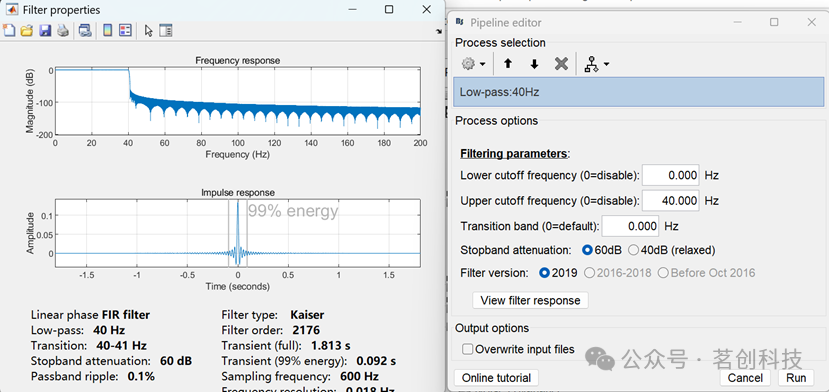Insert Colorbar using the gradient icon
The width and height of the screenshot is (829, 392).
click(107, 31)
